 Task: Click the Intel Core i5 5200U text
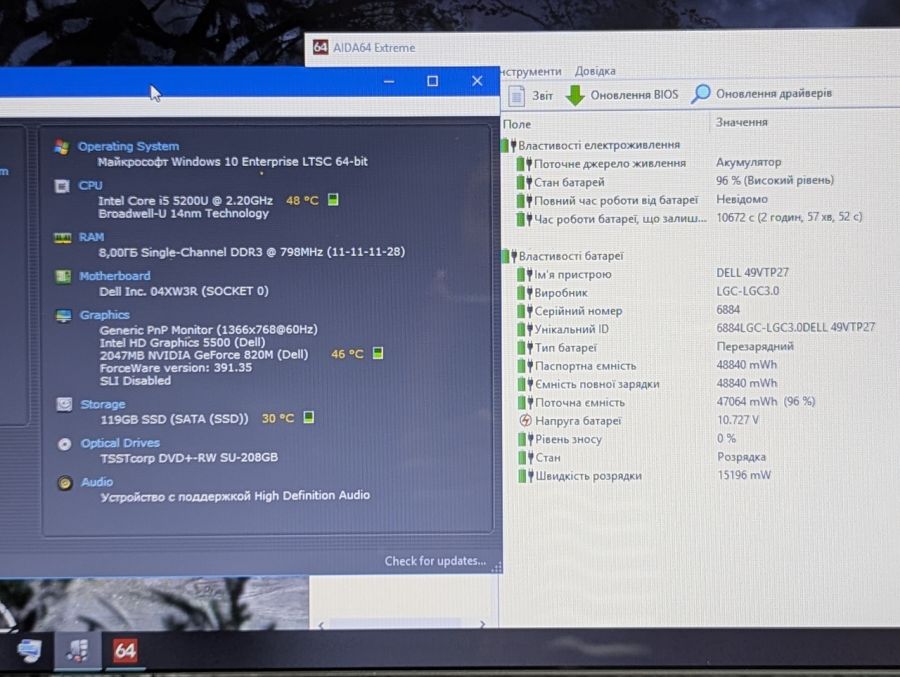click(185, 200)
